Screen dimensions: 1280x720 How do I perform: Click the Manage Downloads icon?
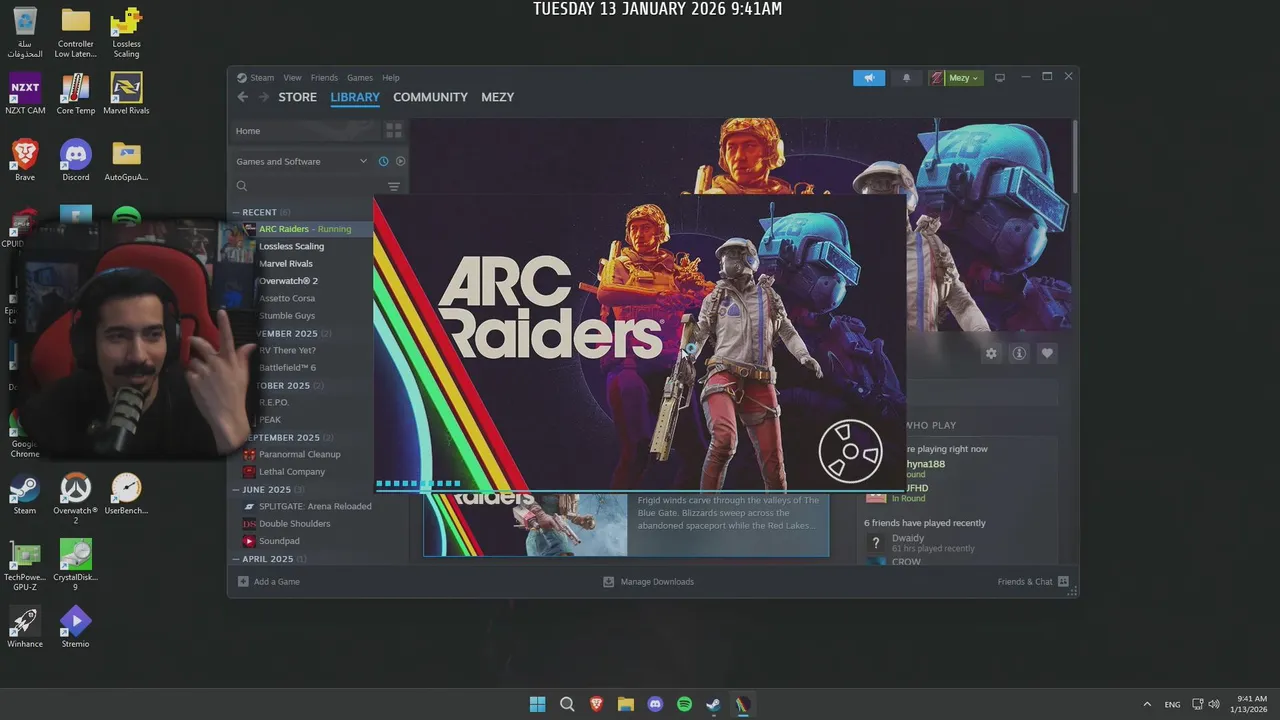(608, 581)
